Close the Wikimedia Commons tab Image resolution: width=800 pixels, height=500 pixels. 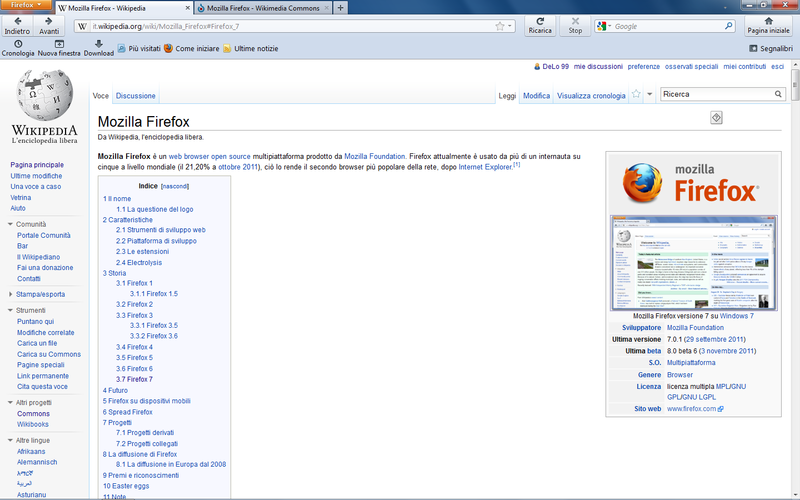tap(327, 8)
